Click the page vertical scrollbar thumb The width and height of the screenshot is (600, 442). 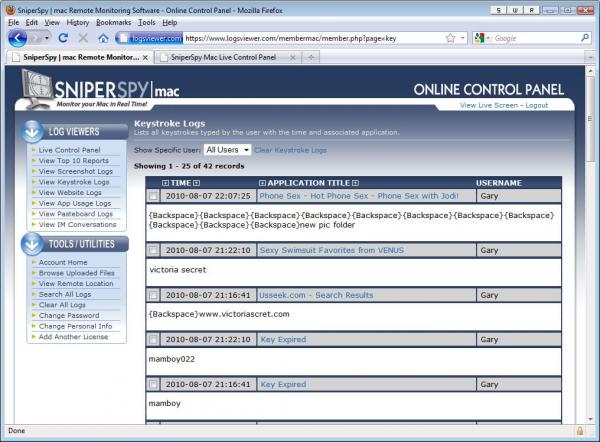click(x=590, y=119)
